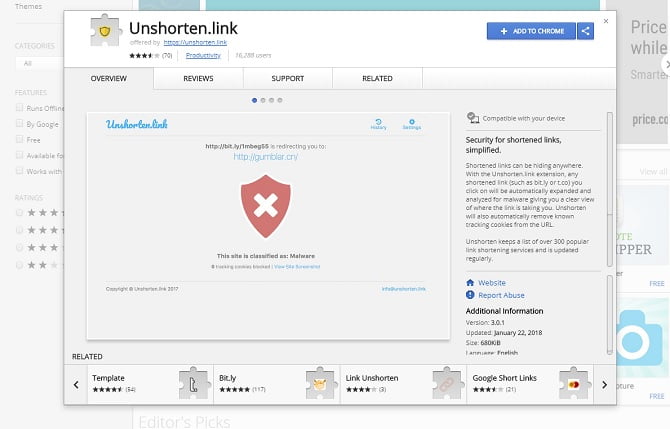This screenshot has width=670, height=429.
Task: Select the third screenshot carousel dot
Action: point(271,100)
